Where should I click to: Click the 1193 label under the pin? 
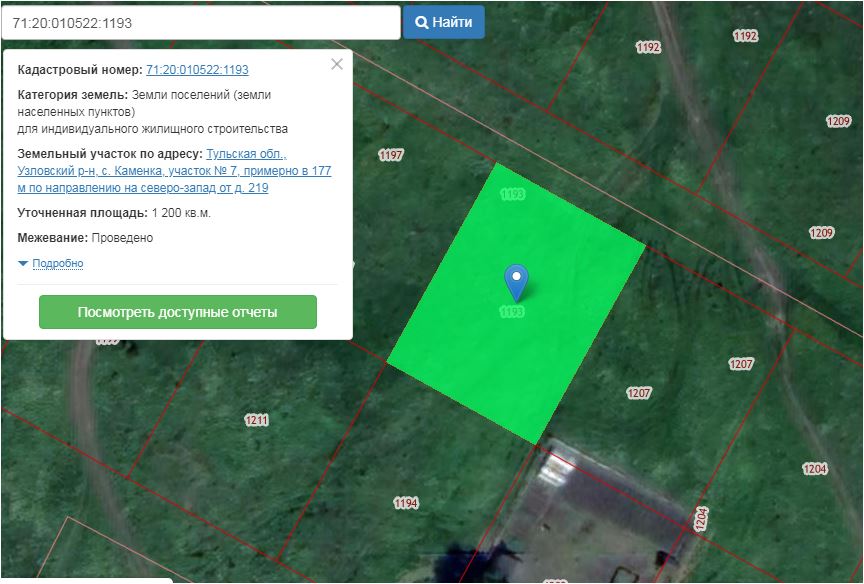point(512,312)
